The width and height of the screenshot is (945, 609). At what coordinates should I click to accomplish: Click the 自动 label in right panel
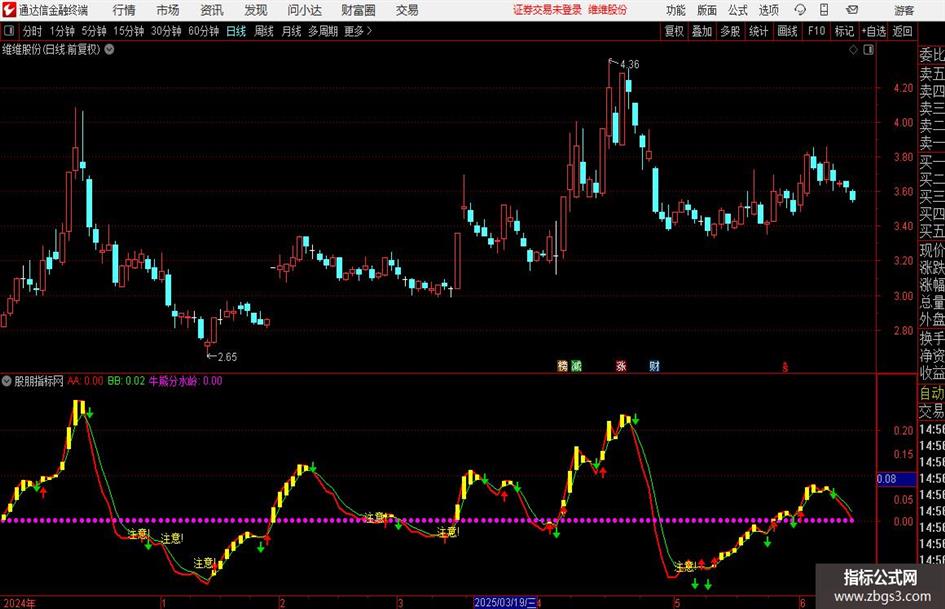point(932,393)
